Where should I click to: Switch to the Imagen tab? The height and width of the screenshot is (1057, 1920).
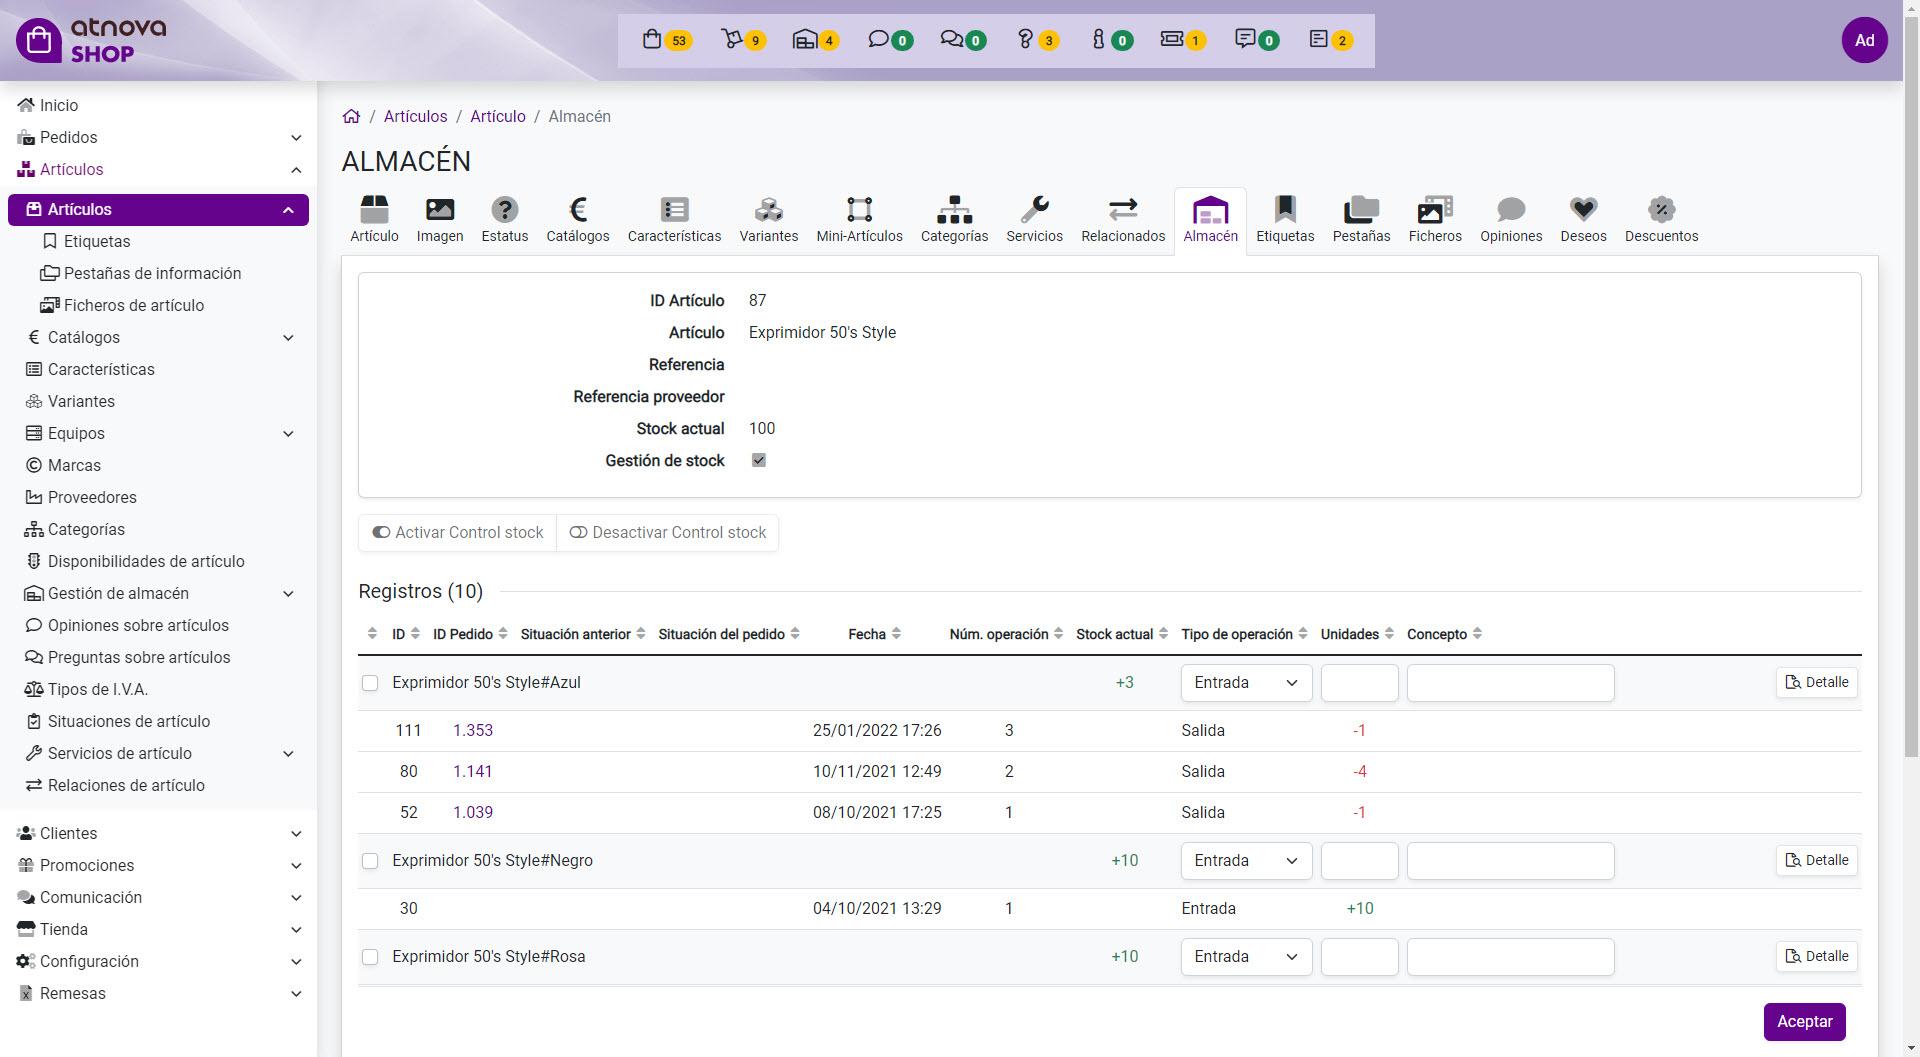point(440,220)
